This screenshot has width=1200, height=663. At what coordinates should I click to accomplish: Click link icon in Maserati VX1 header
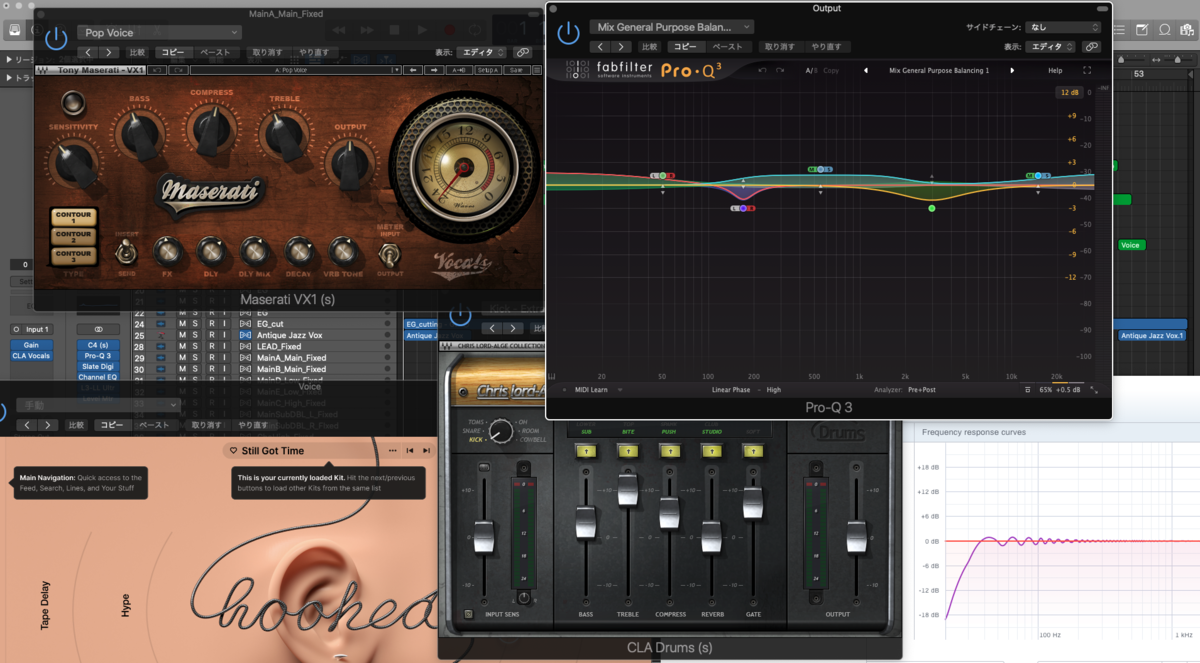click(x=522, y=52)
